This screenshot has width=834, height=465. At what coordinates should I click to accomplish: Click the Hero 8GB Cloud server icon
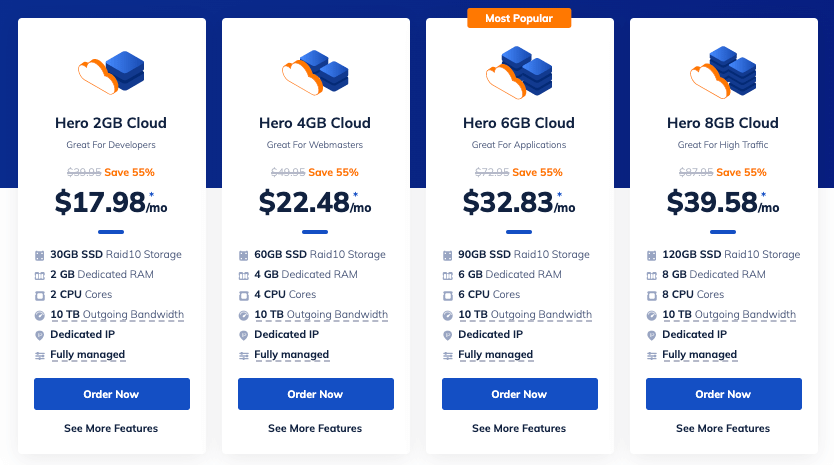click(x=723, y=70)
